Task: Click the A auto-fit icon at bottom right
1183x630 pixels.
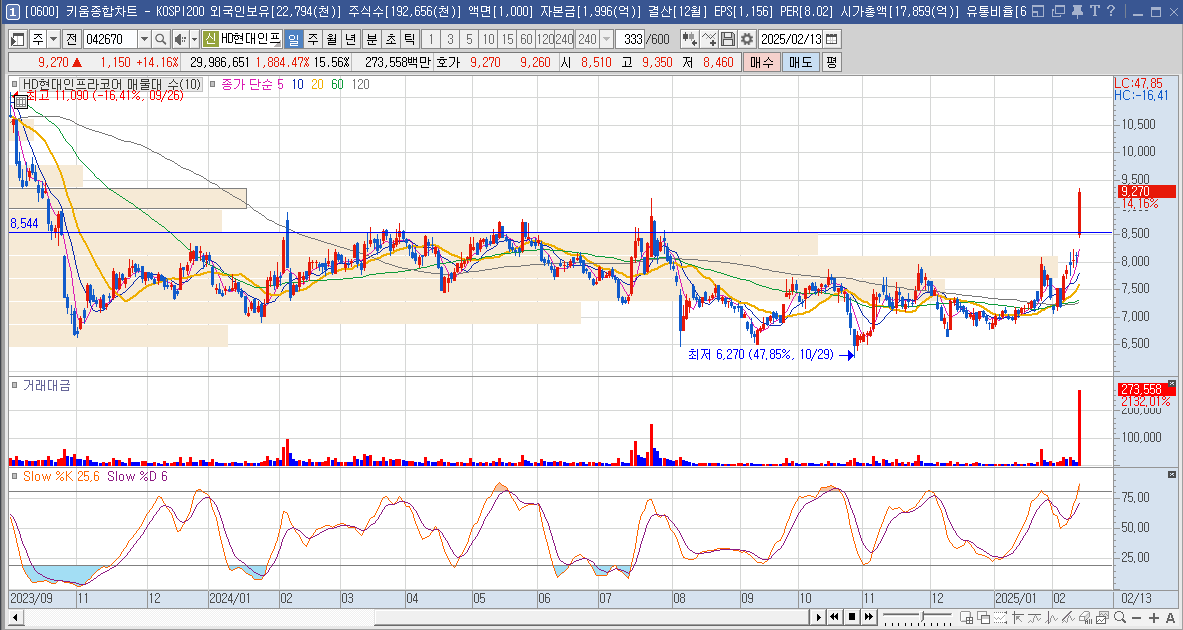Action: pyautogui.click(x=1171, y=617)
